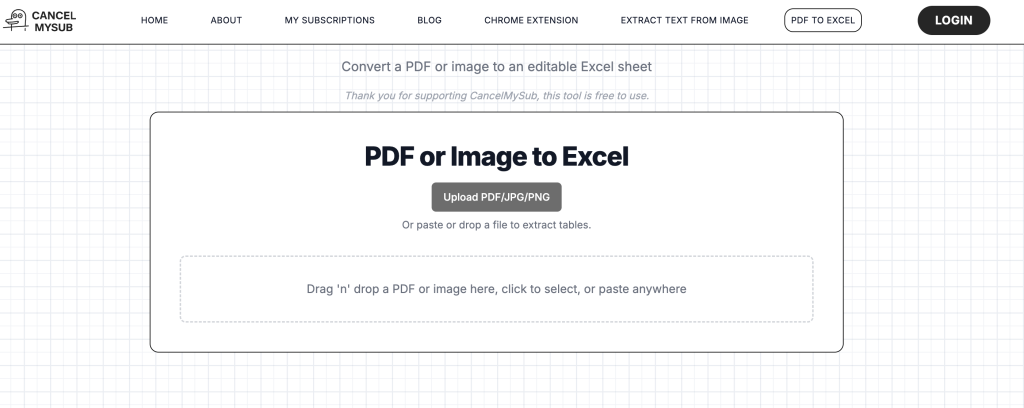
Task: Go to the ABOUT page
Action: pyautogui.click(x=226, y=20)
